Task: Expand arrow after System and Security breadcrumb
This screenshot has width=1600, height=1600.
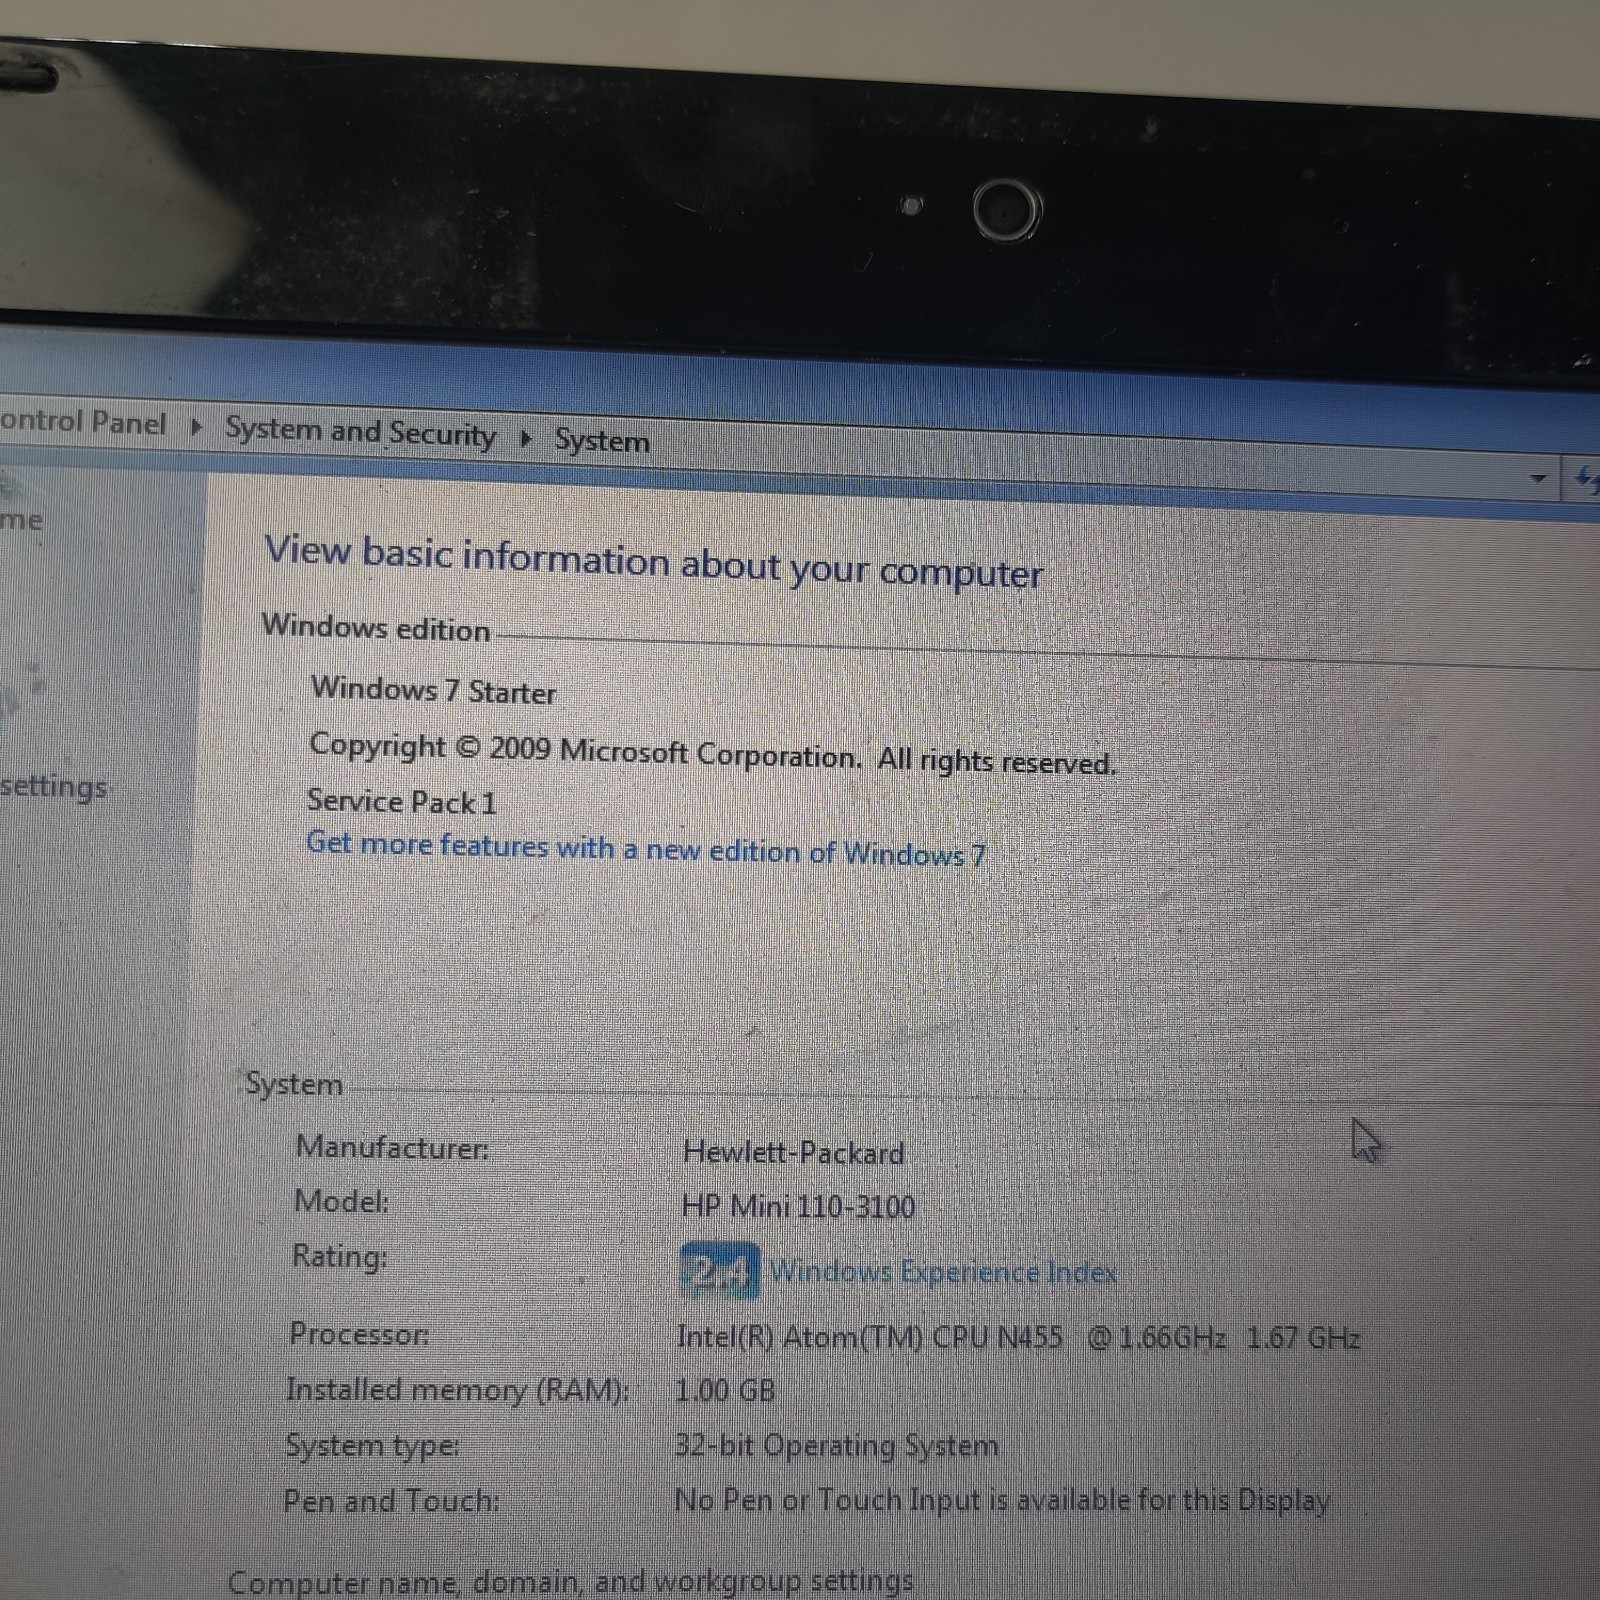Action: pyautogui.click(x=526, y=439)
